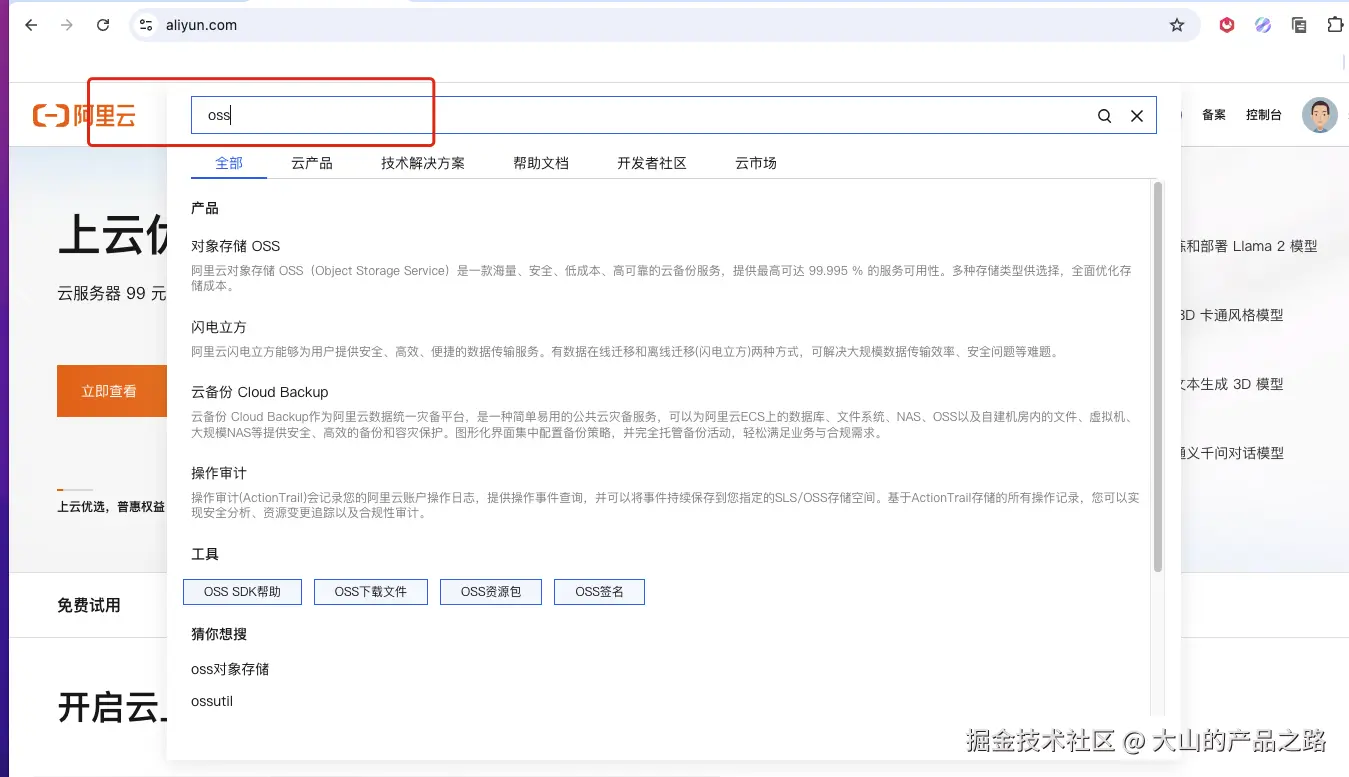Screen dimensions: 1349x777
Task: Click the 本生成 3D 模型 link text
Action: [1232, 384]
